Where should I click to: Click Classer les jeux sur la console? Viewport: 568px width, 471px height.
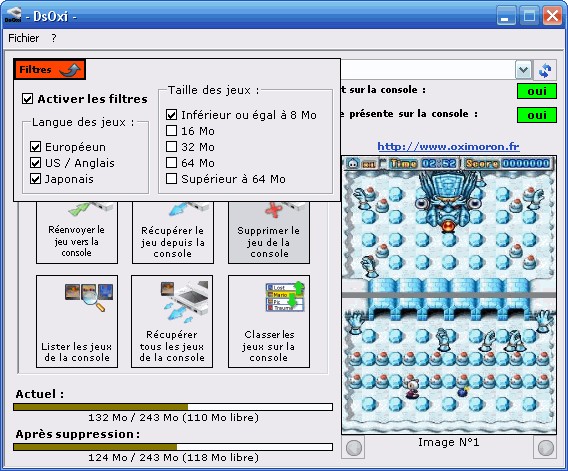269,321
